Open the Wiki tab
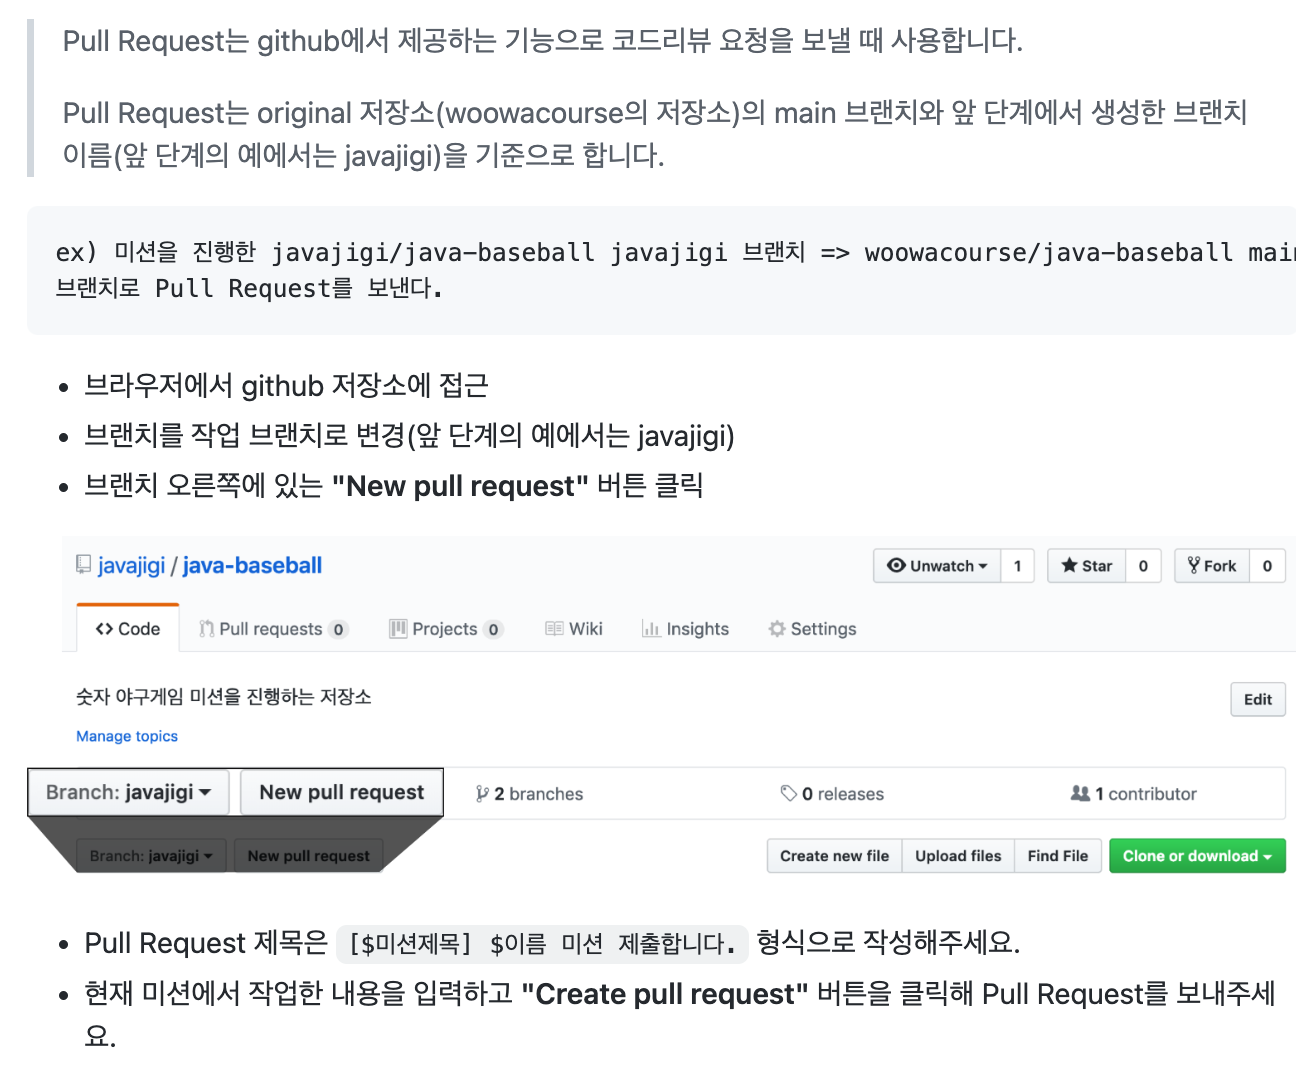 point(574,629)
